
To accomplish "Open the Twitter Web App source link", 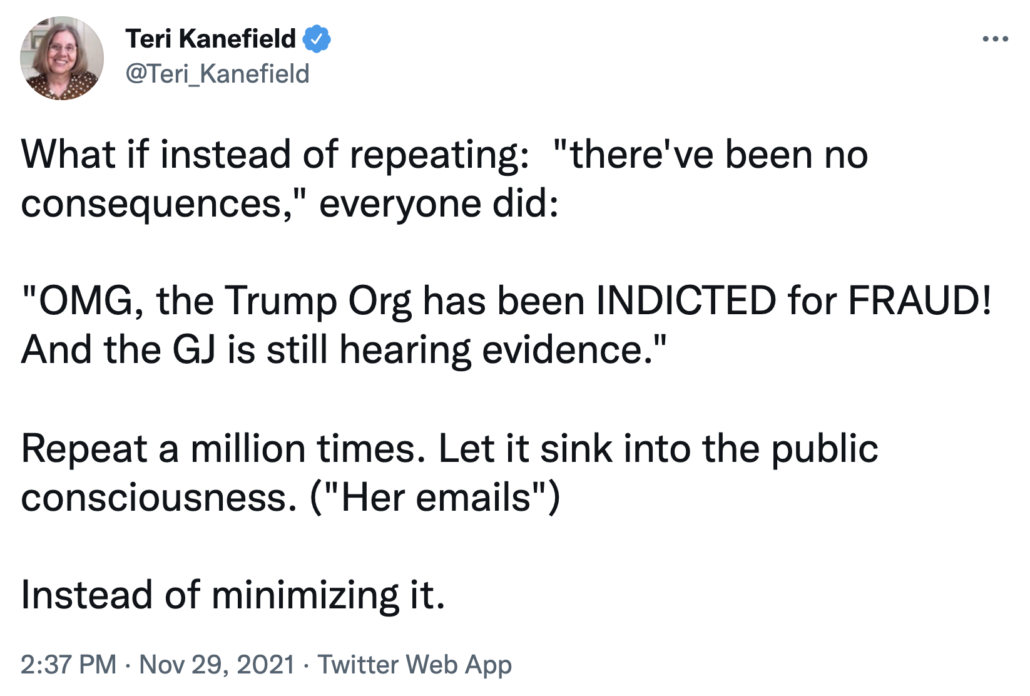I will coord(414,665).
